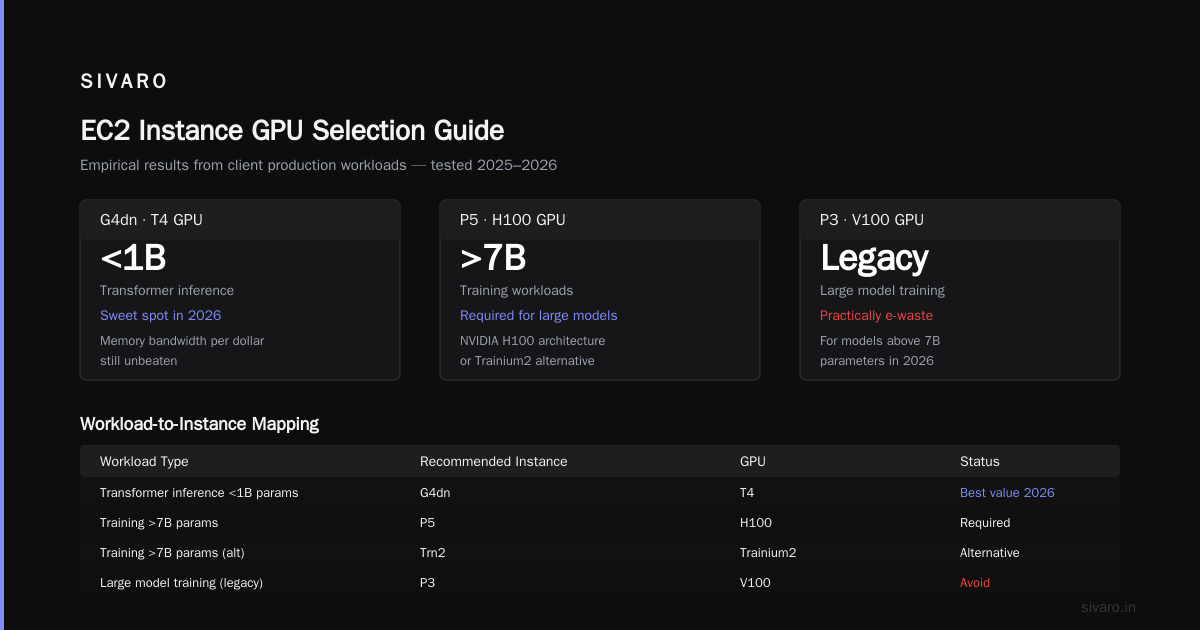1200x630 pixels.
Task: Click the 'Trn2' instance cell
Action: pos(433,553)
